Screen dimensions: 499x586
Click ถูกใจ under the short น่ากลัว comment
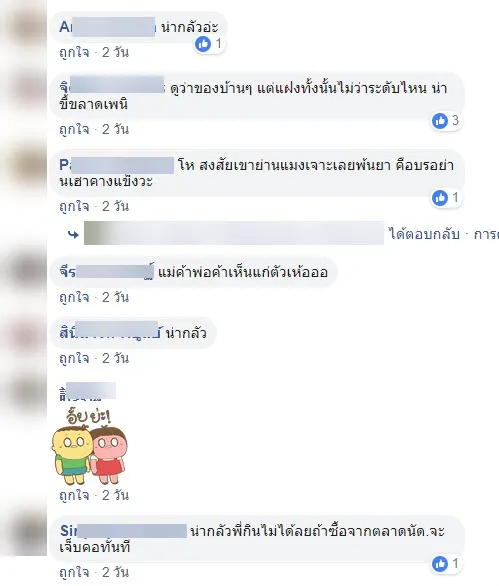click(74, 358)
